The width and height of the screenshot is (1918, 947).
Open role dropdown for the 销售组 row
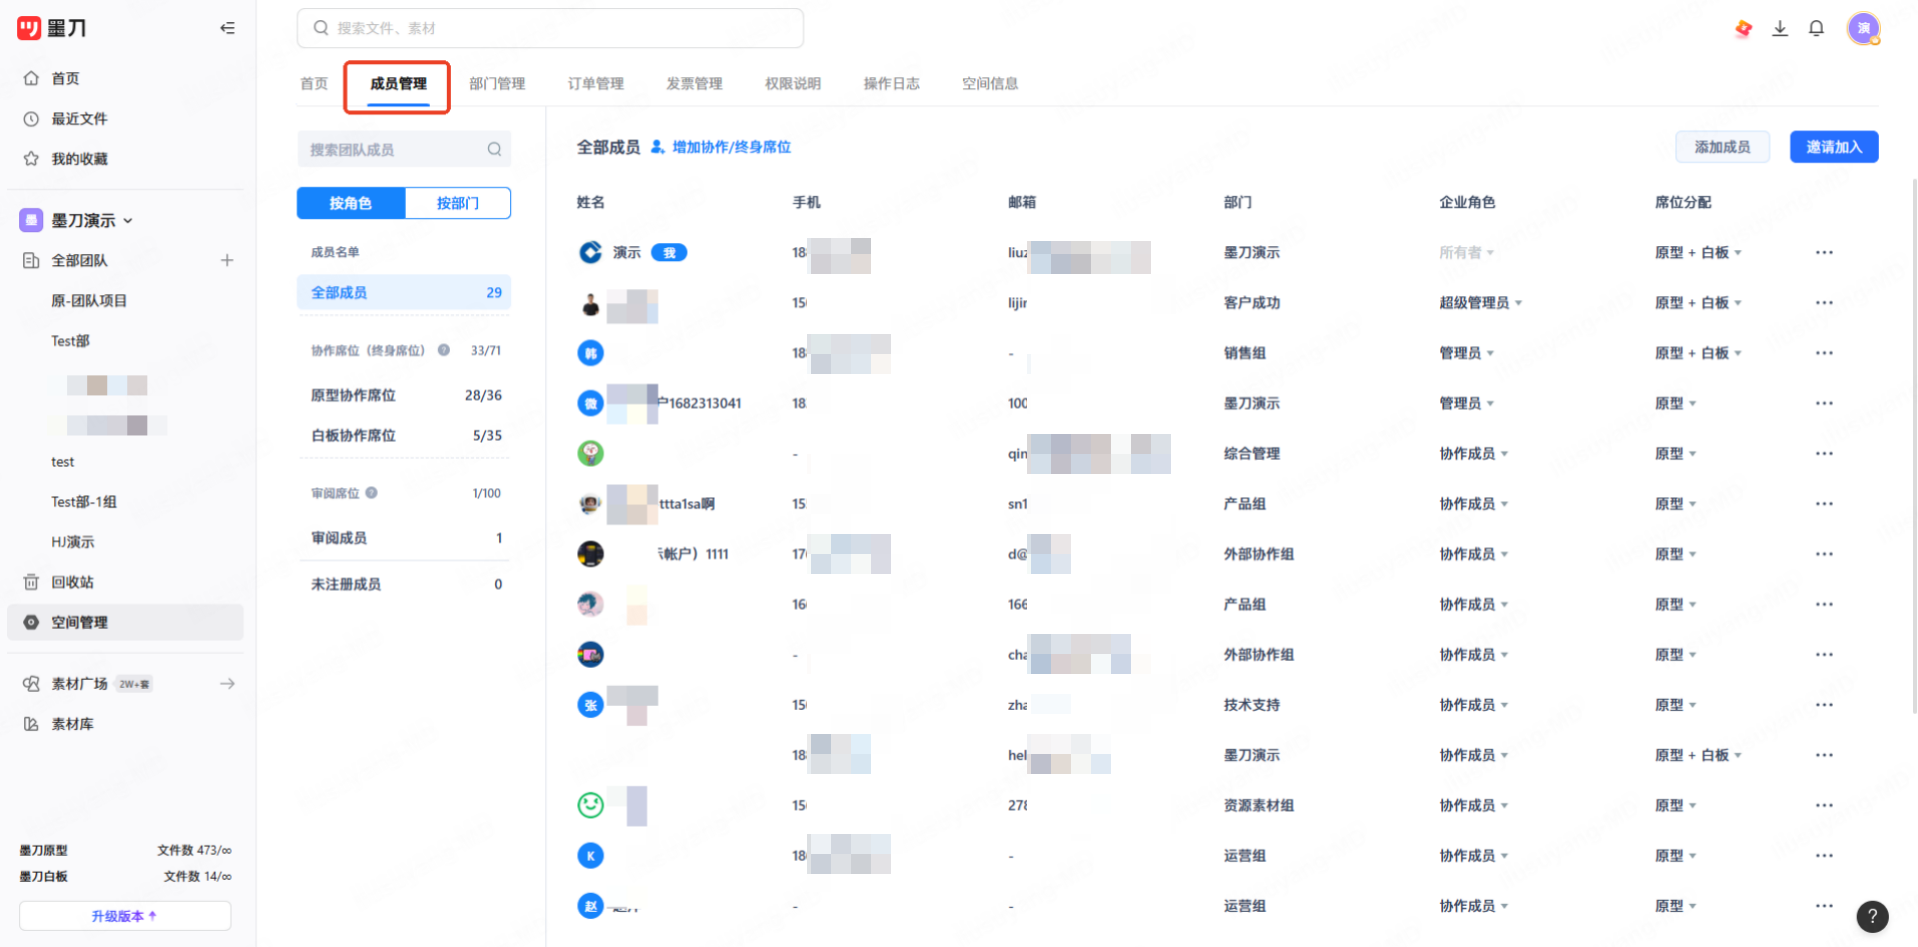(1467, 353)
